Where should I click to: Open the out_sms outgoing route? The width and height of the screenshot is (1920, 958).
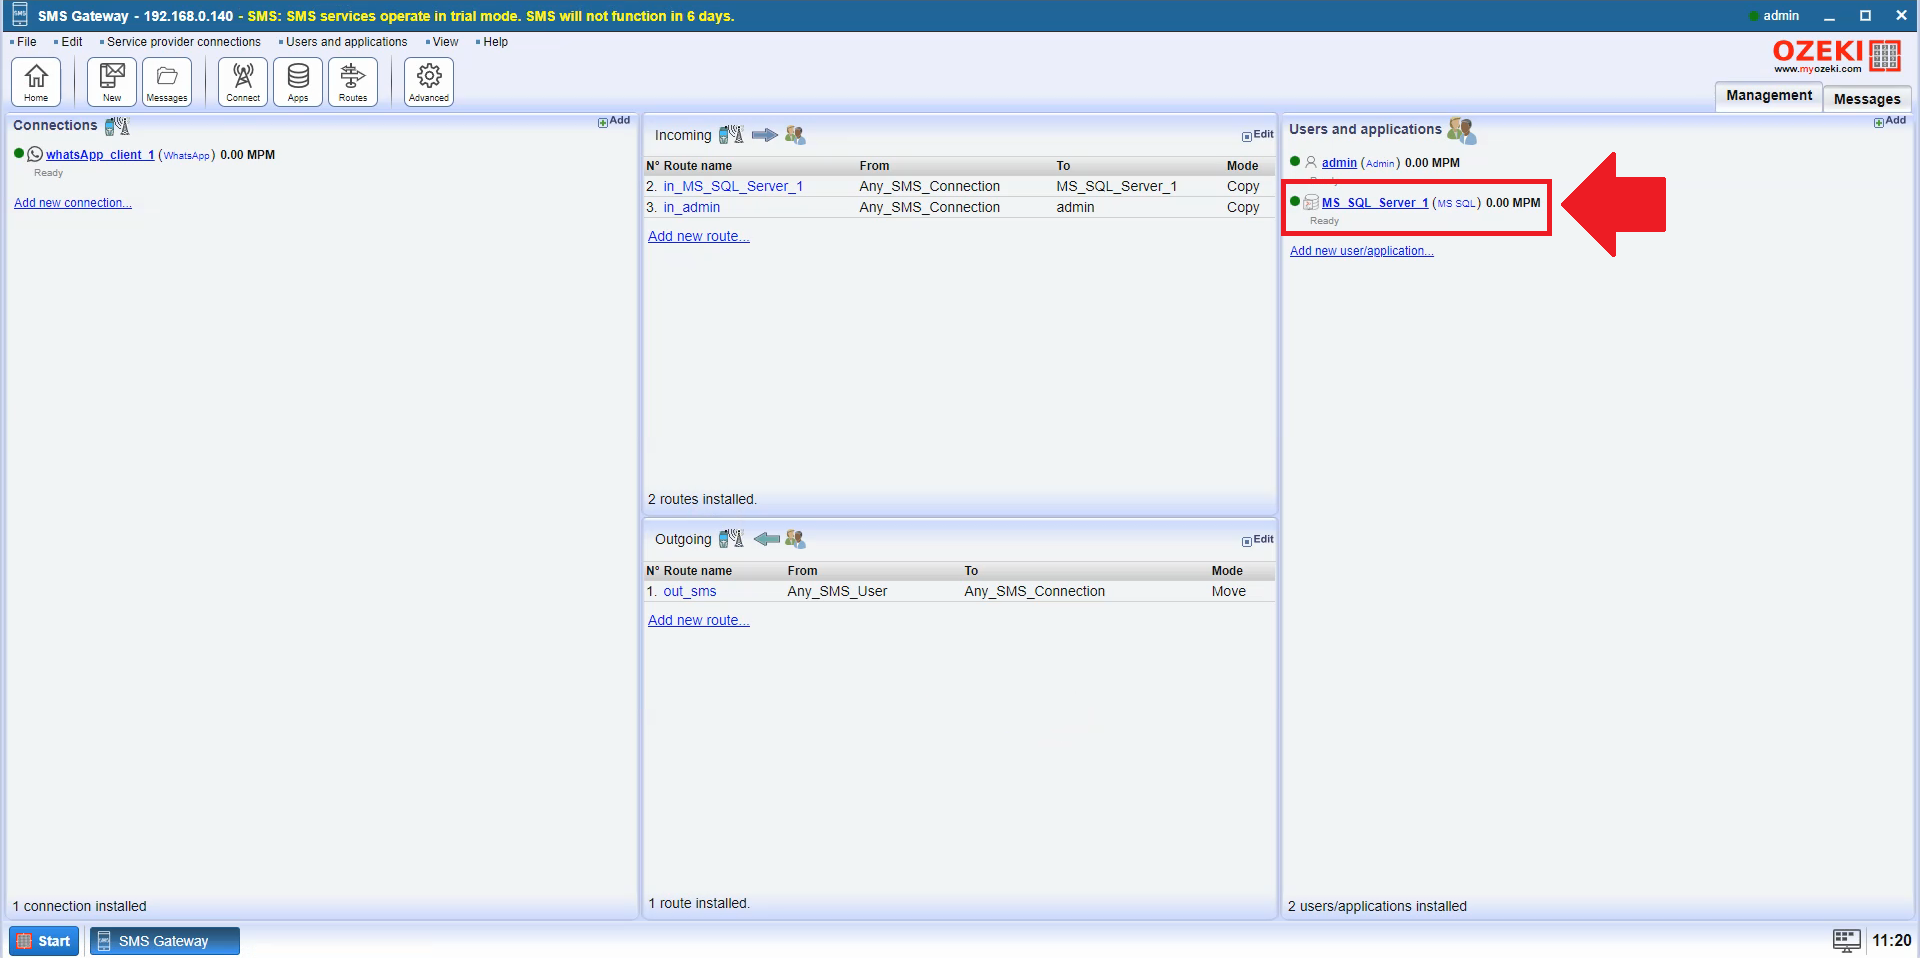(x=690, y=591)
